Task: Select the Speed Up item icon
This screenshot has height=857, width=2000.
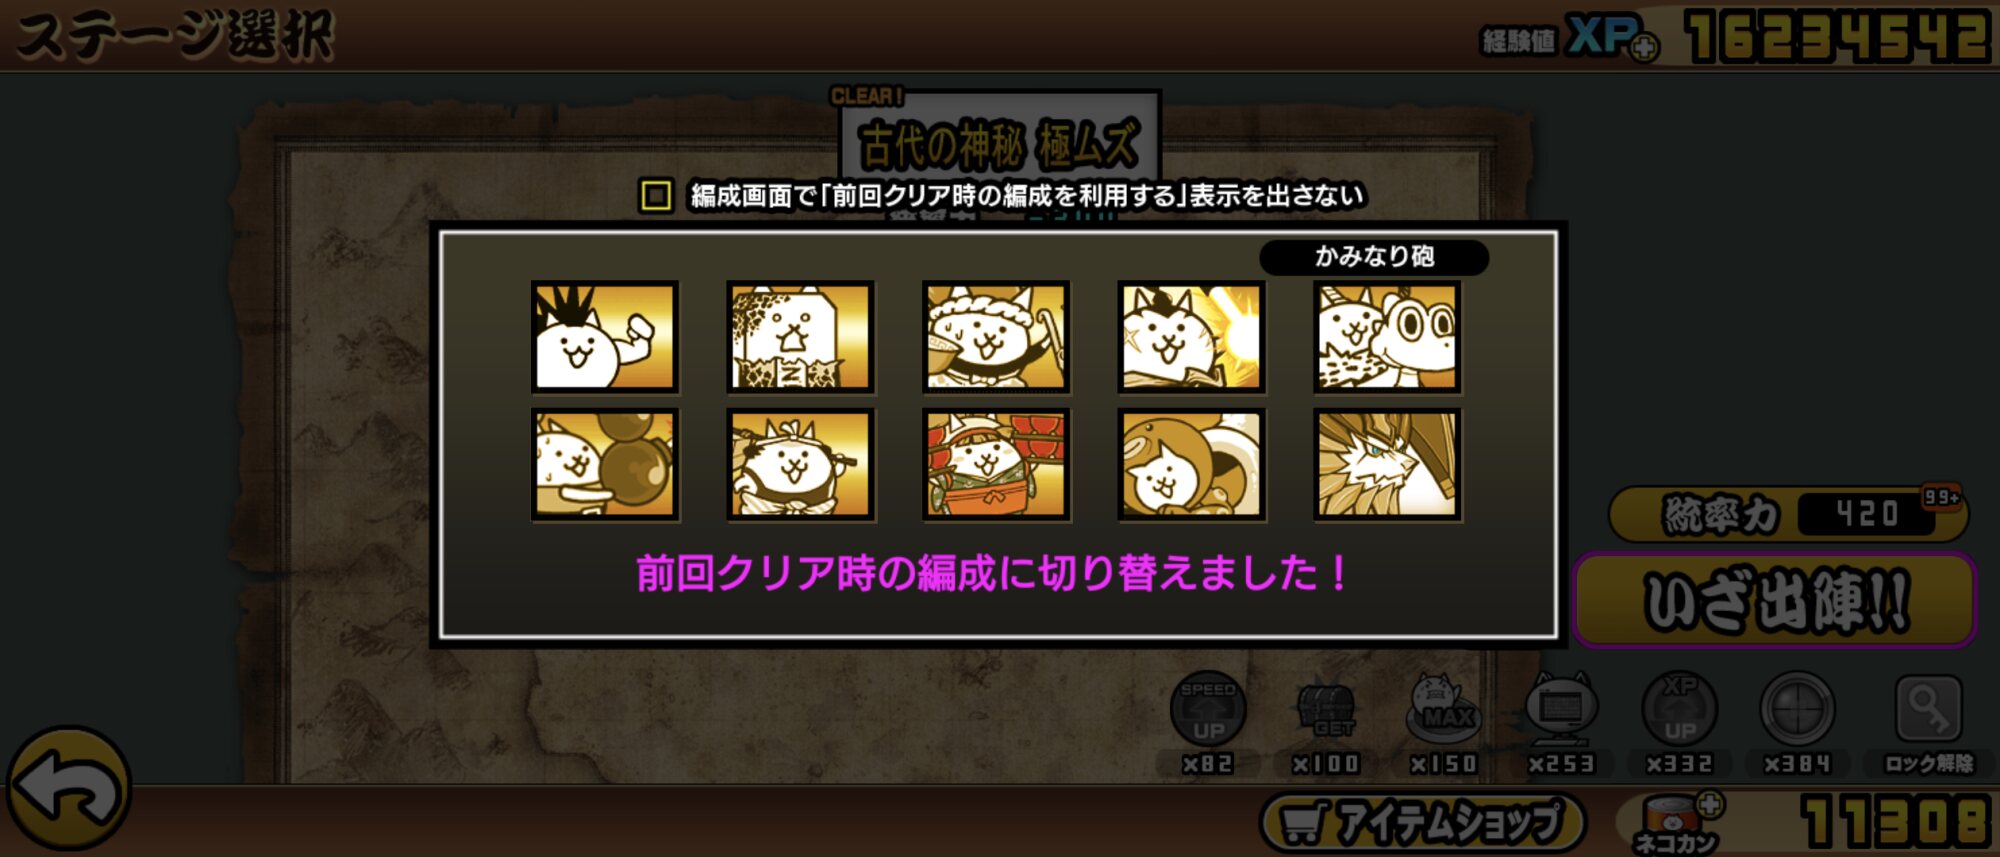Action: [1208, 708]
